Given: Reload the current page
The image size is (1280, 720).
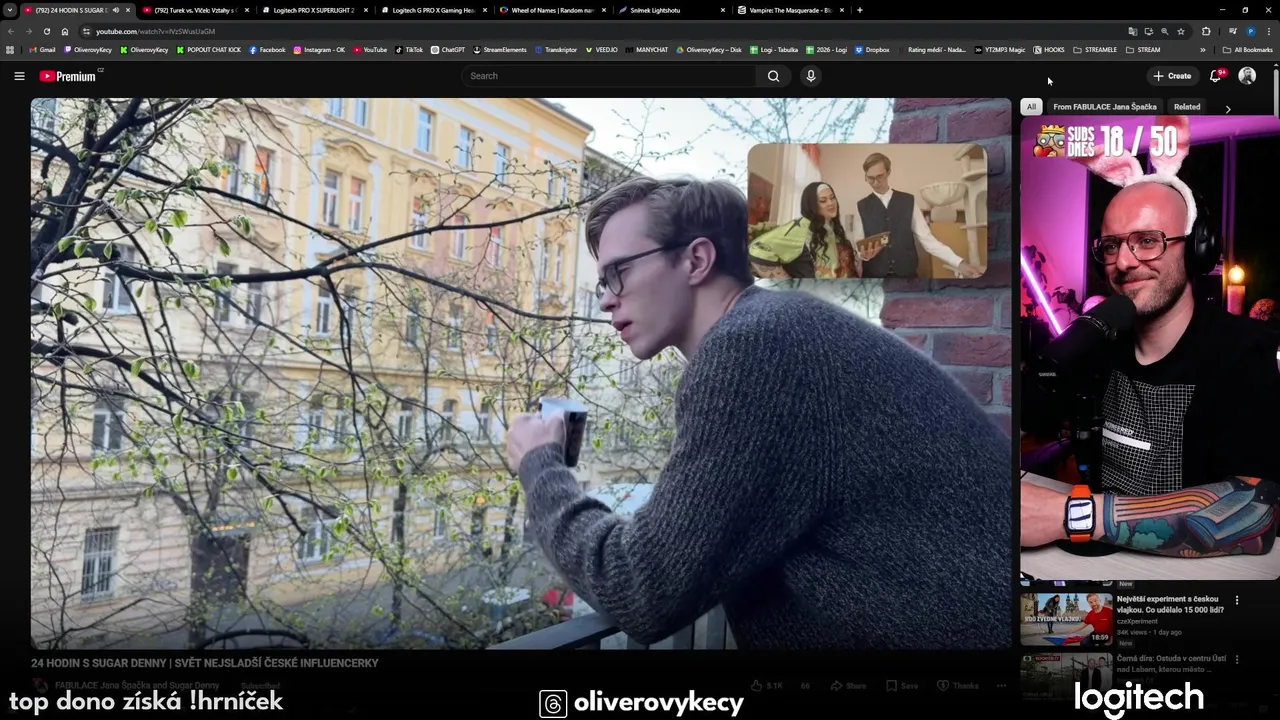Looking at the screenshot, I should (x=46, y=31).
